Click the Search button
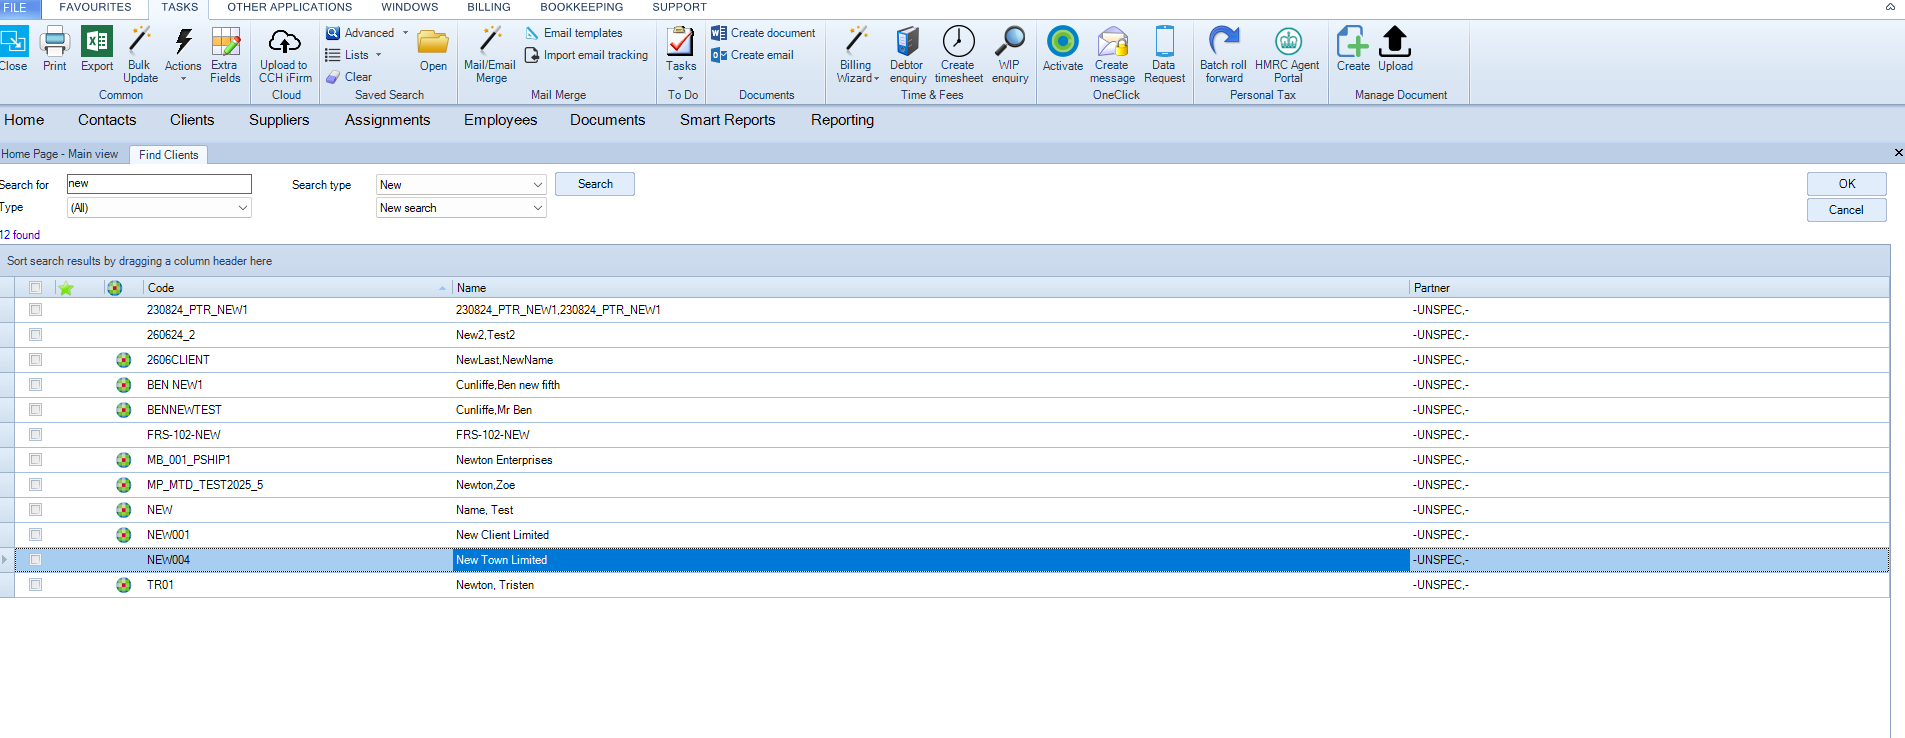This screenshot has height=738, width=1905. (x=595, y=184)
